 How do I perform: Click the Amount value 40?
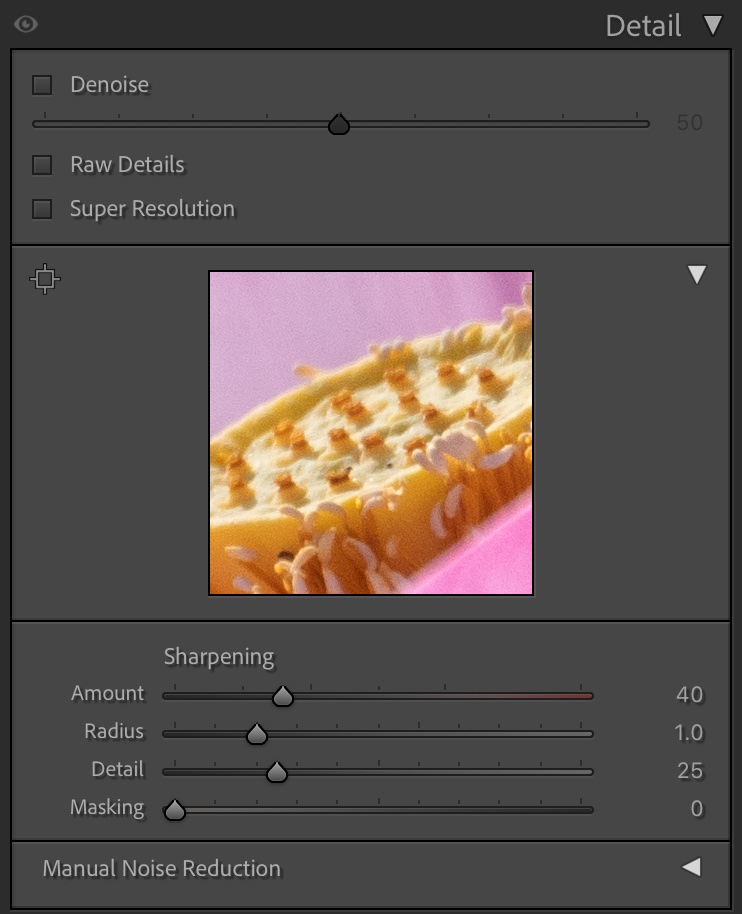tap(690, 695)
